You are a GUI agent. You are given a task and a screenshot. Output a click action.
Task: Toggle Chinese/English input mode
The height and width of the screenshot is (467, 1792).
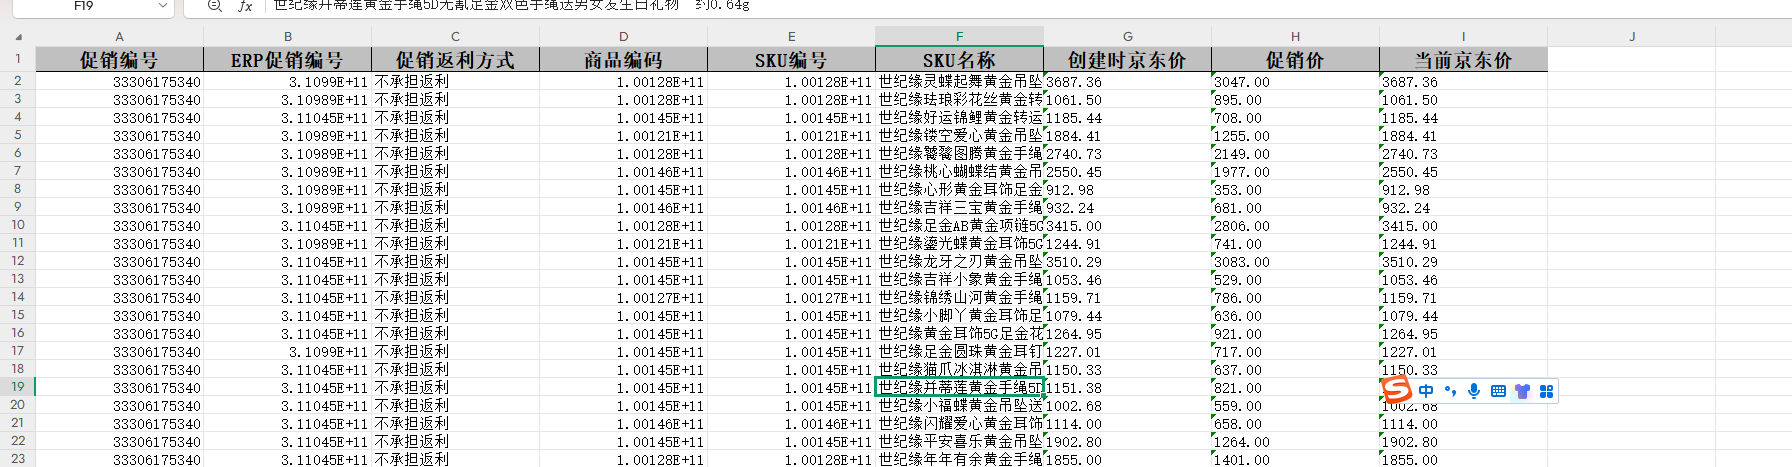(x=1426, y=391)
